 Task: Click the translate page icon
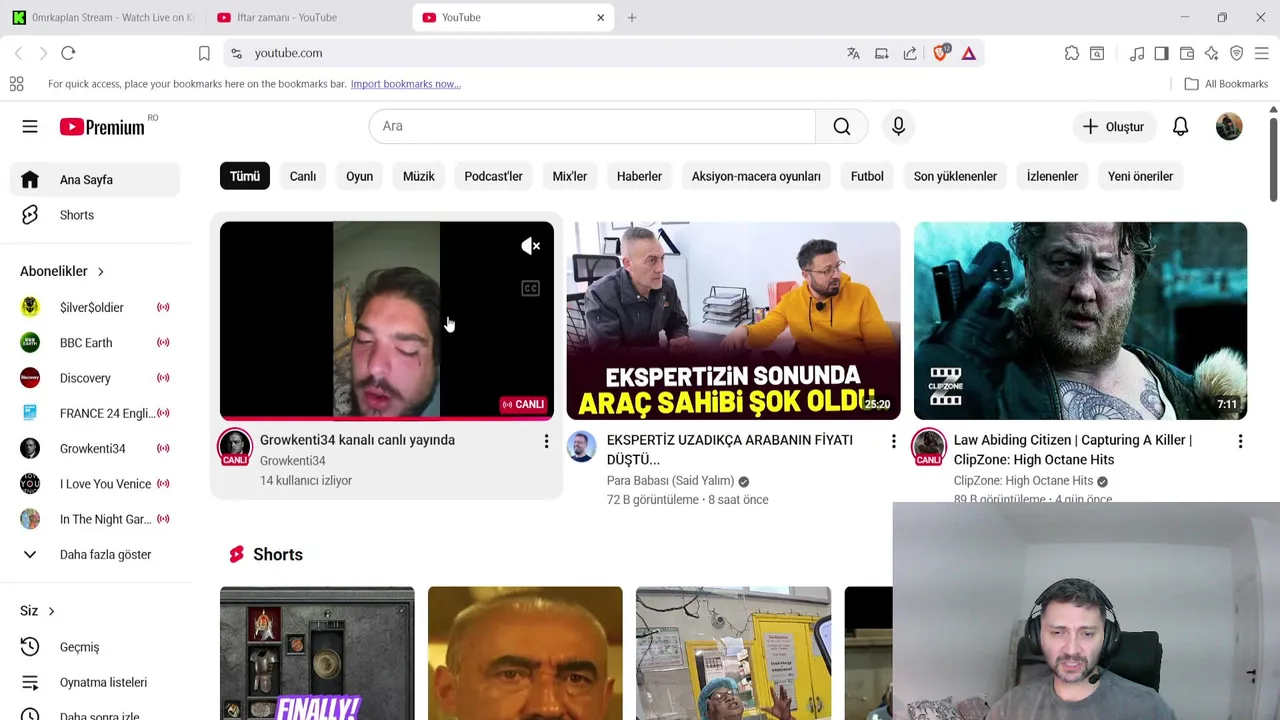[853, 53]
